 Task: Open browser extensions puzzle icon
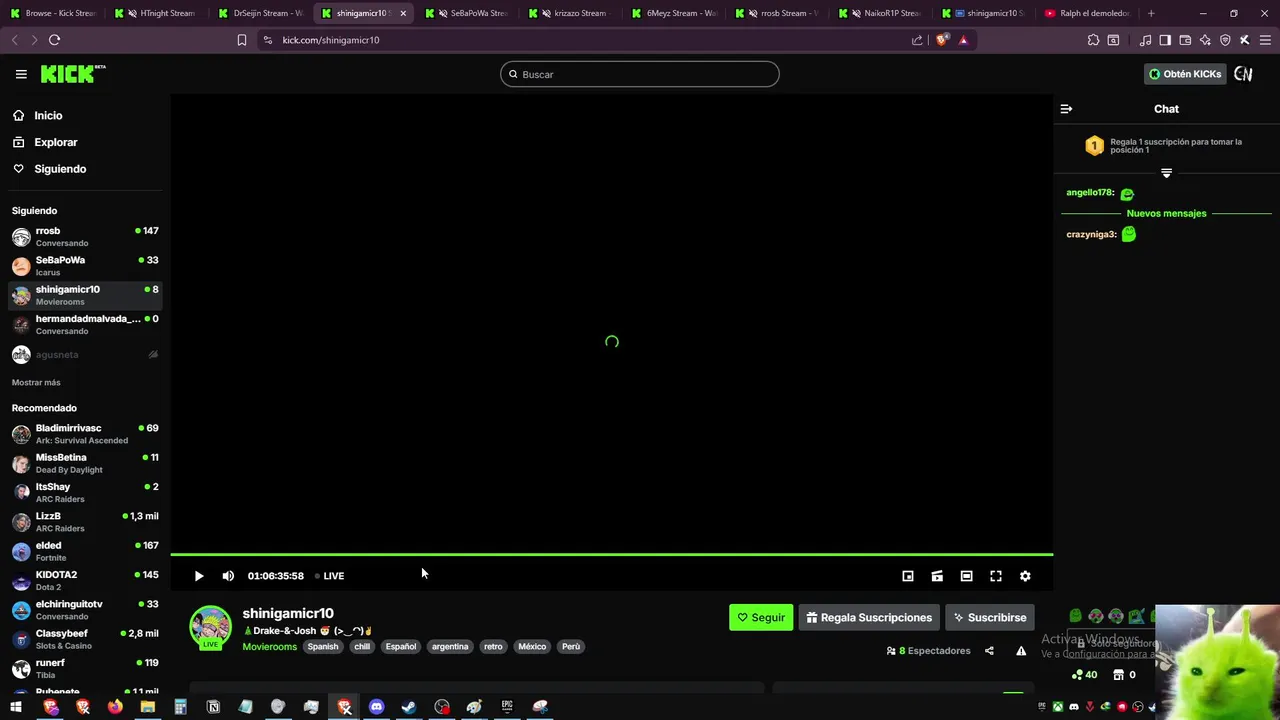click(1093, 40)
